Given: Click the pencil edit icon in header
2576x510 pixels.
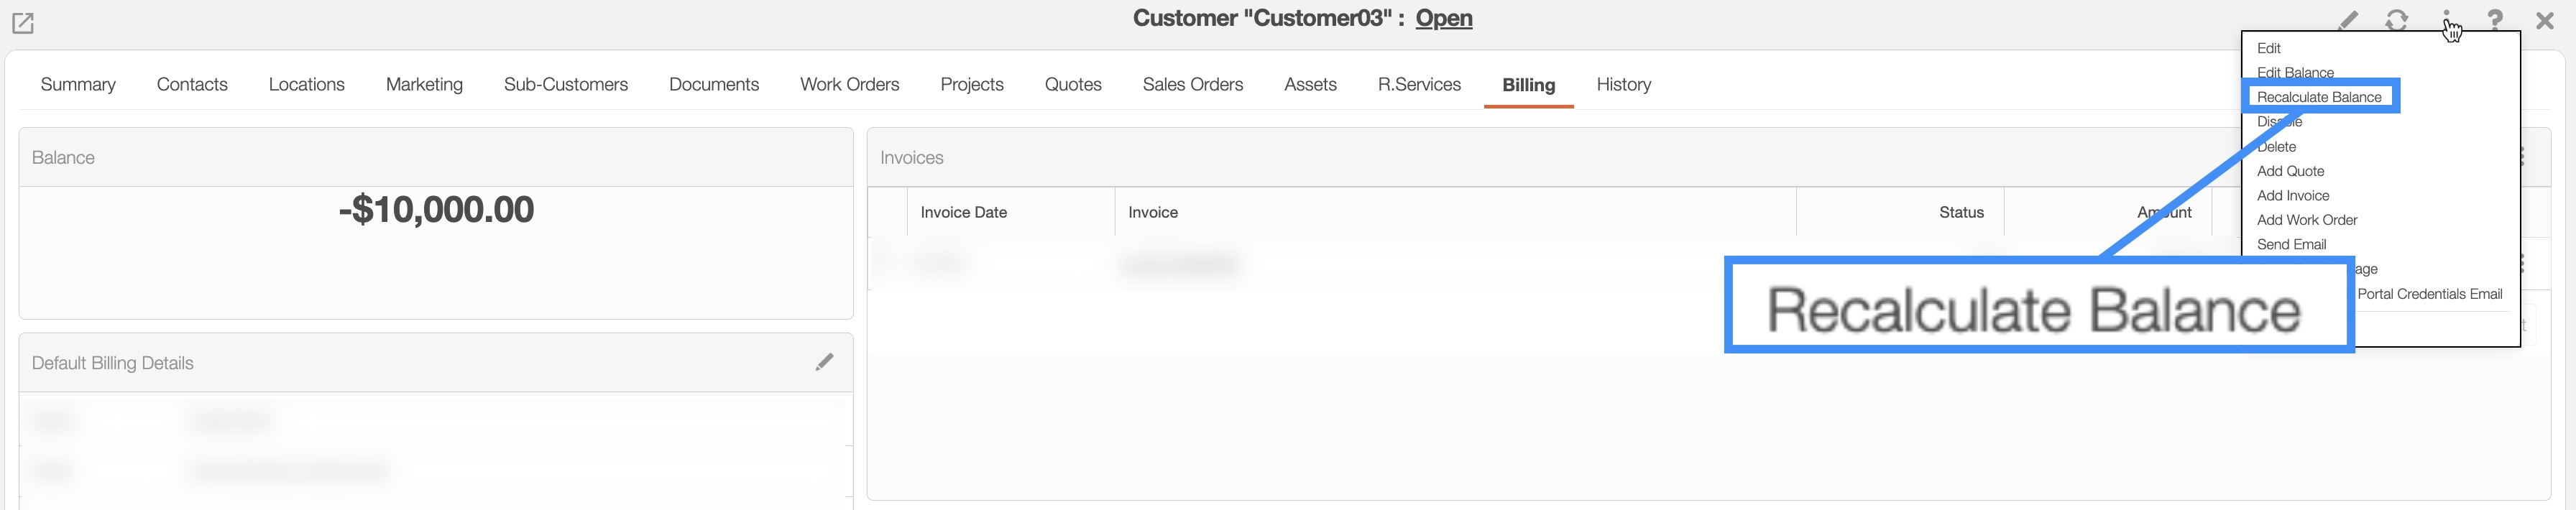Looking at the screenshot, I should tap(2348, 20).
